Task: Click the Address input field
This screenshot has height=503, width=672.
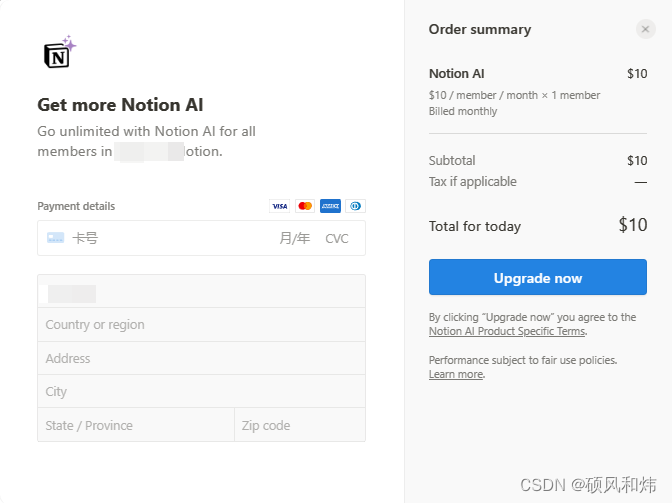Action: (x=201, y=358)
